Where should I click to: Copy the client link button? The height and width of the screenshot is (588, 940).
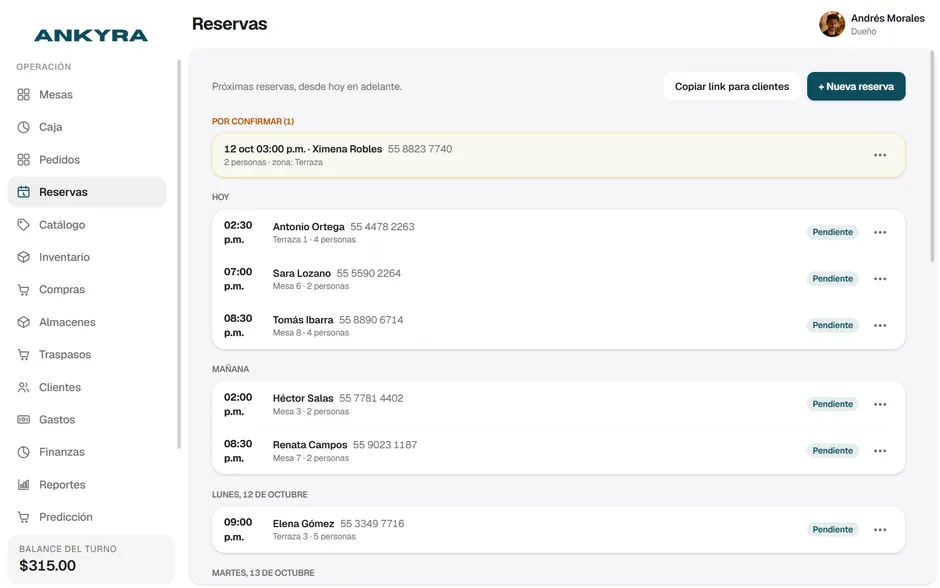coord(732,86)
